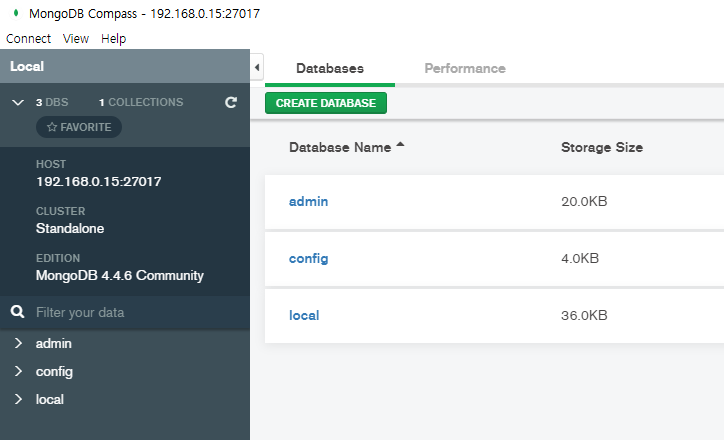Click the 20.0KB storage size value
724x440 pixels.
[584, 201]
